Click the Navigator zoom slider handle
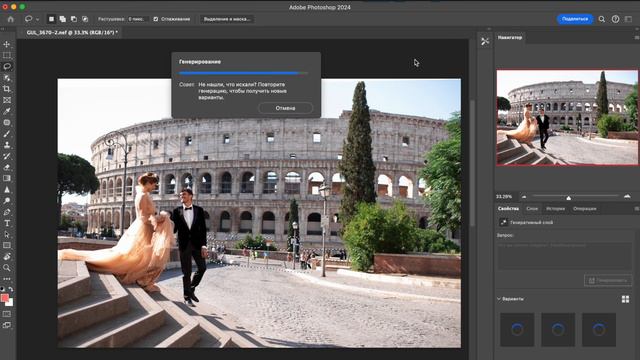The width and height of the screenshot is (640, 360). tap(569, 198)
